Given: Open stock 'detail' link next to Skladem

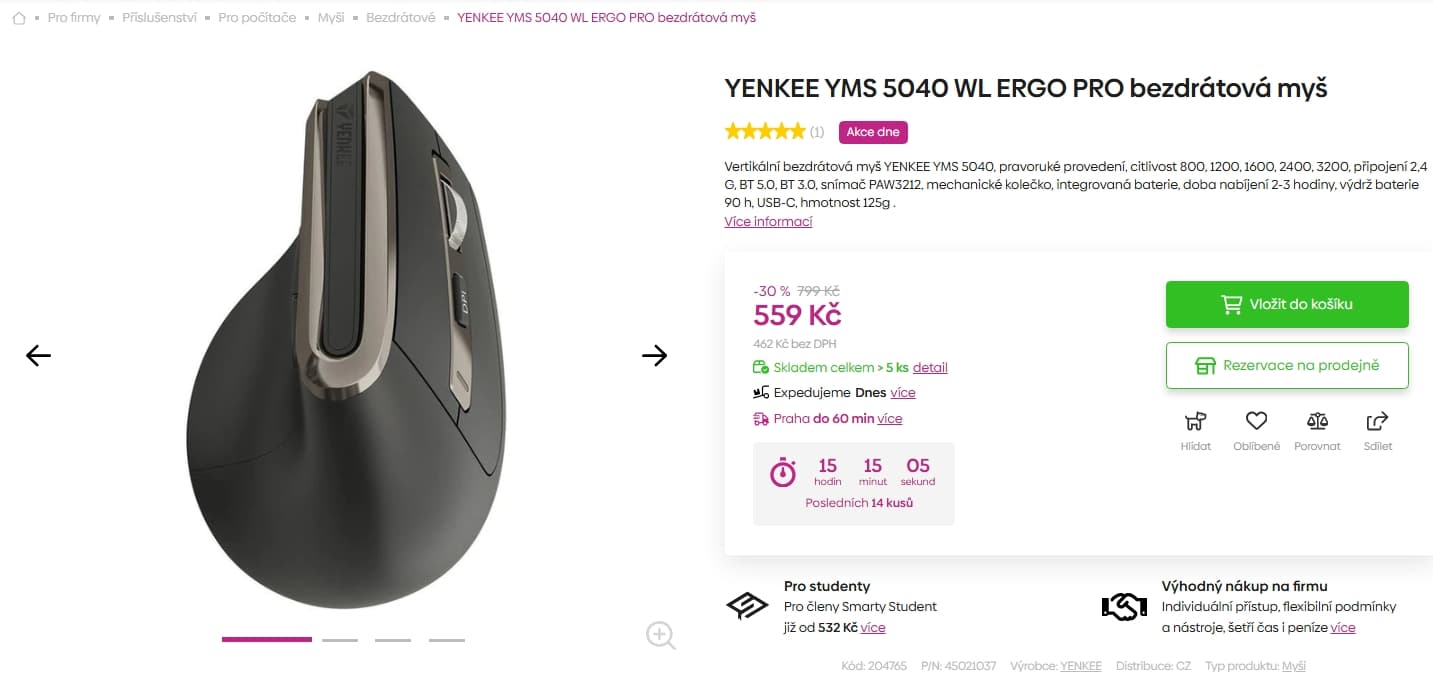Looking at the screenshot, I should (x=931, y=367).
